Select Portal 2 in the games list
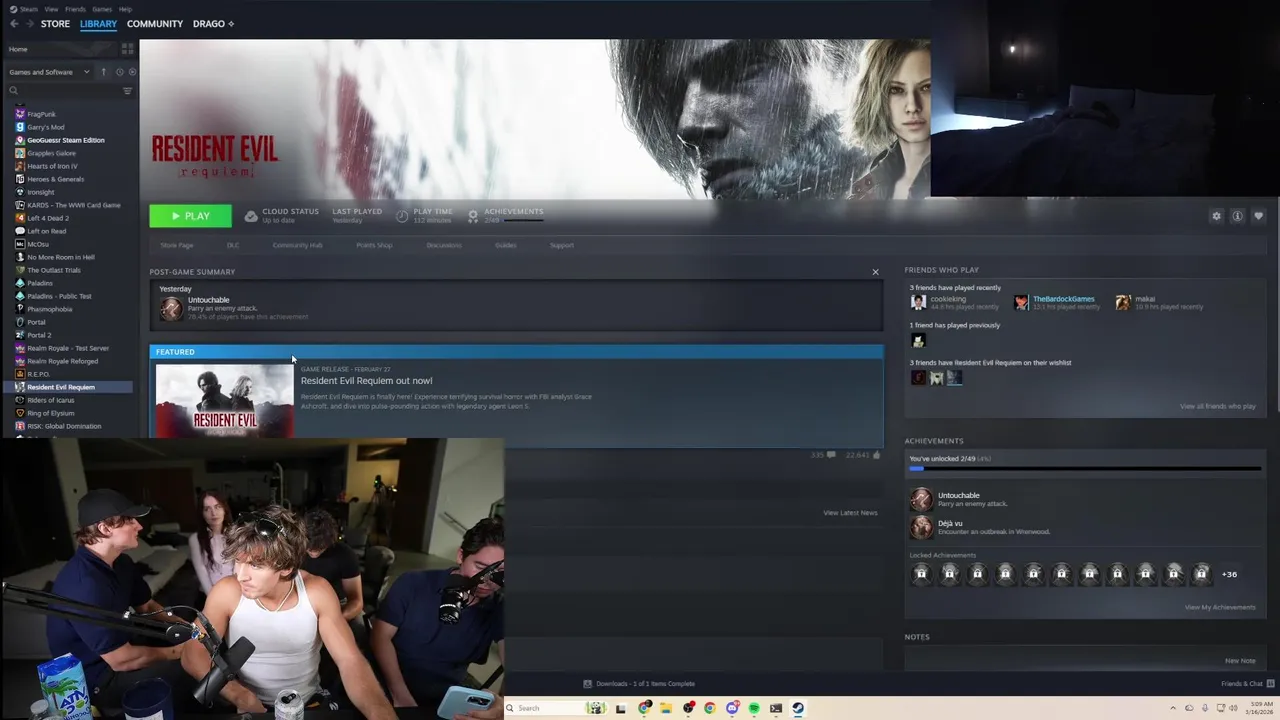 pos(39,335)
